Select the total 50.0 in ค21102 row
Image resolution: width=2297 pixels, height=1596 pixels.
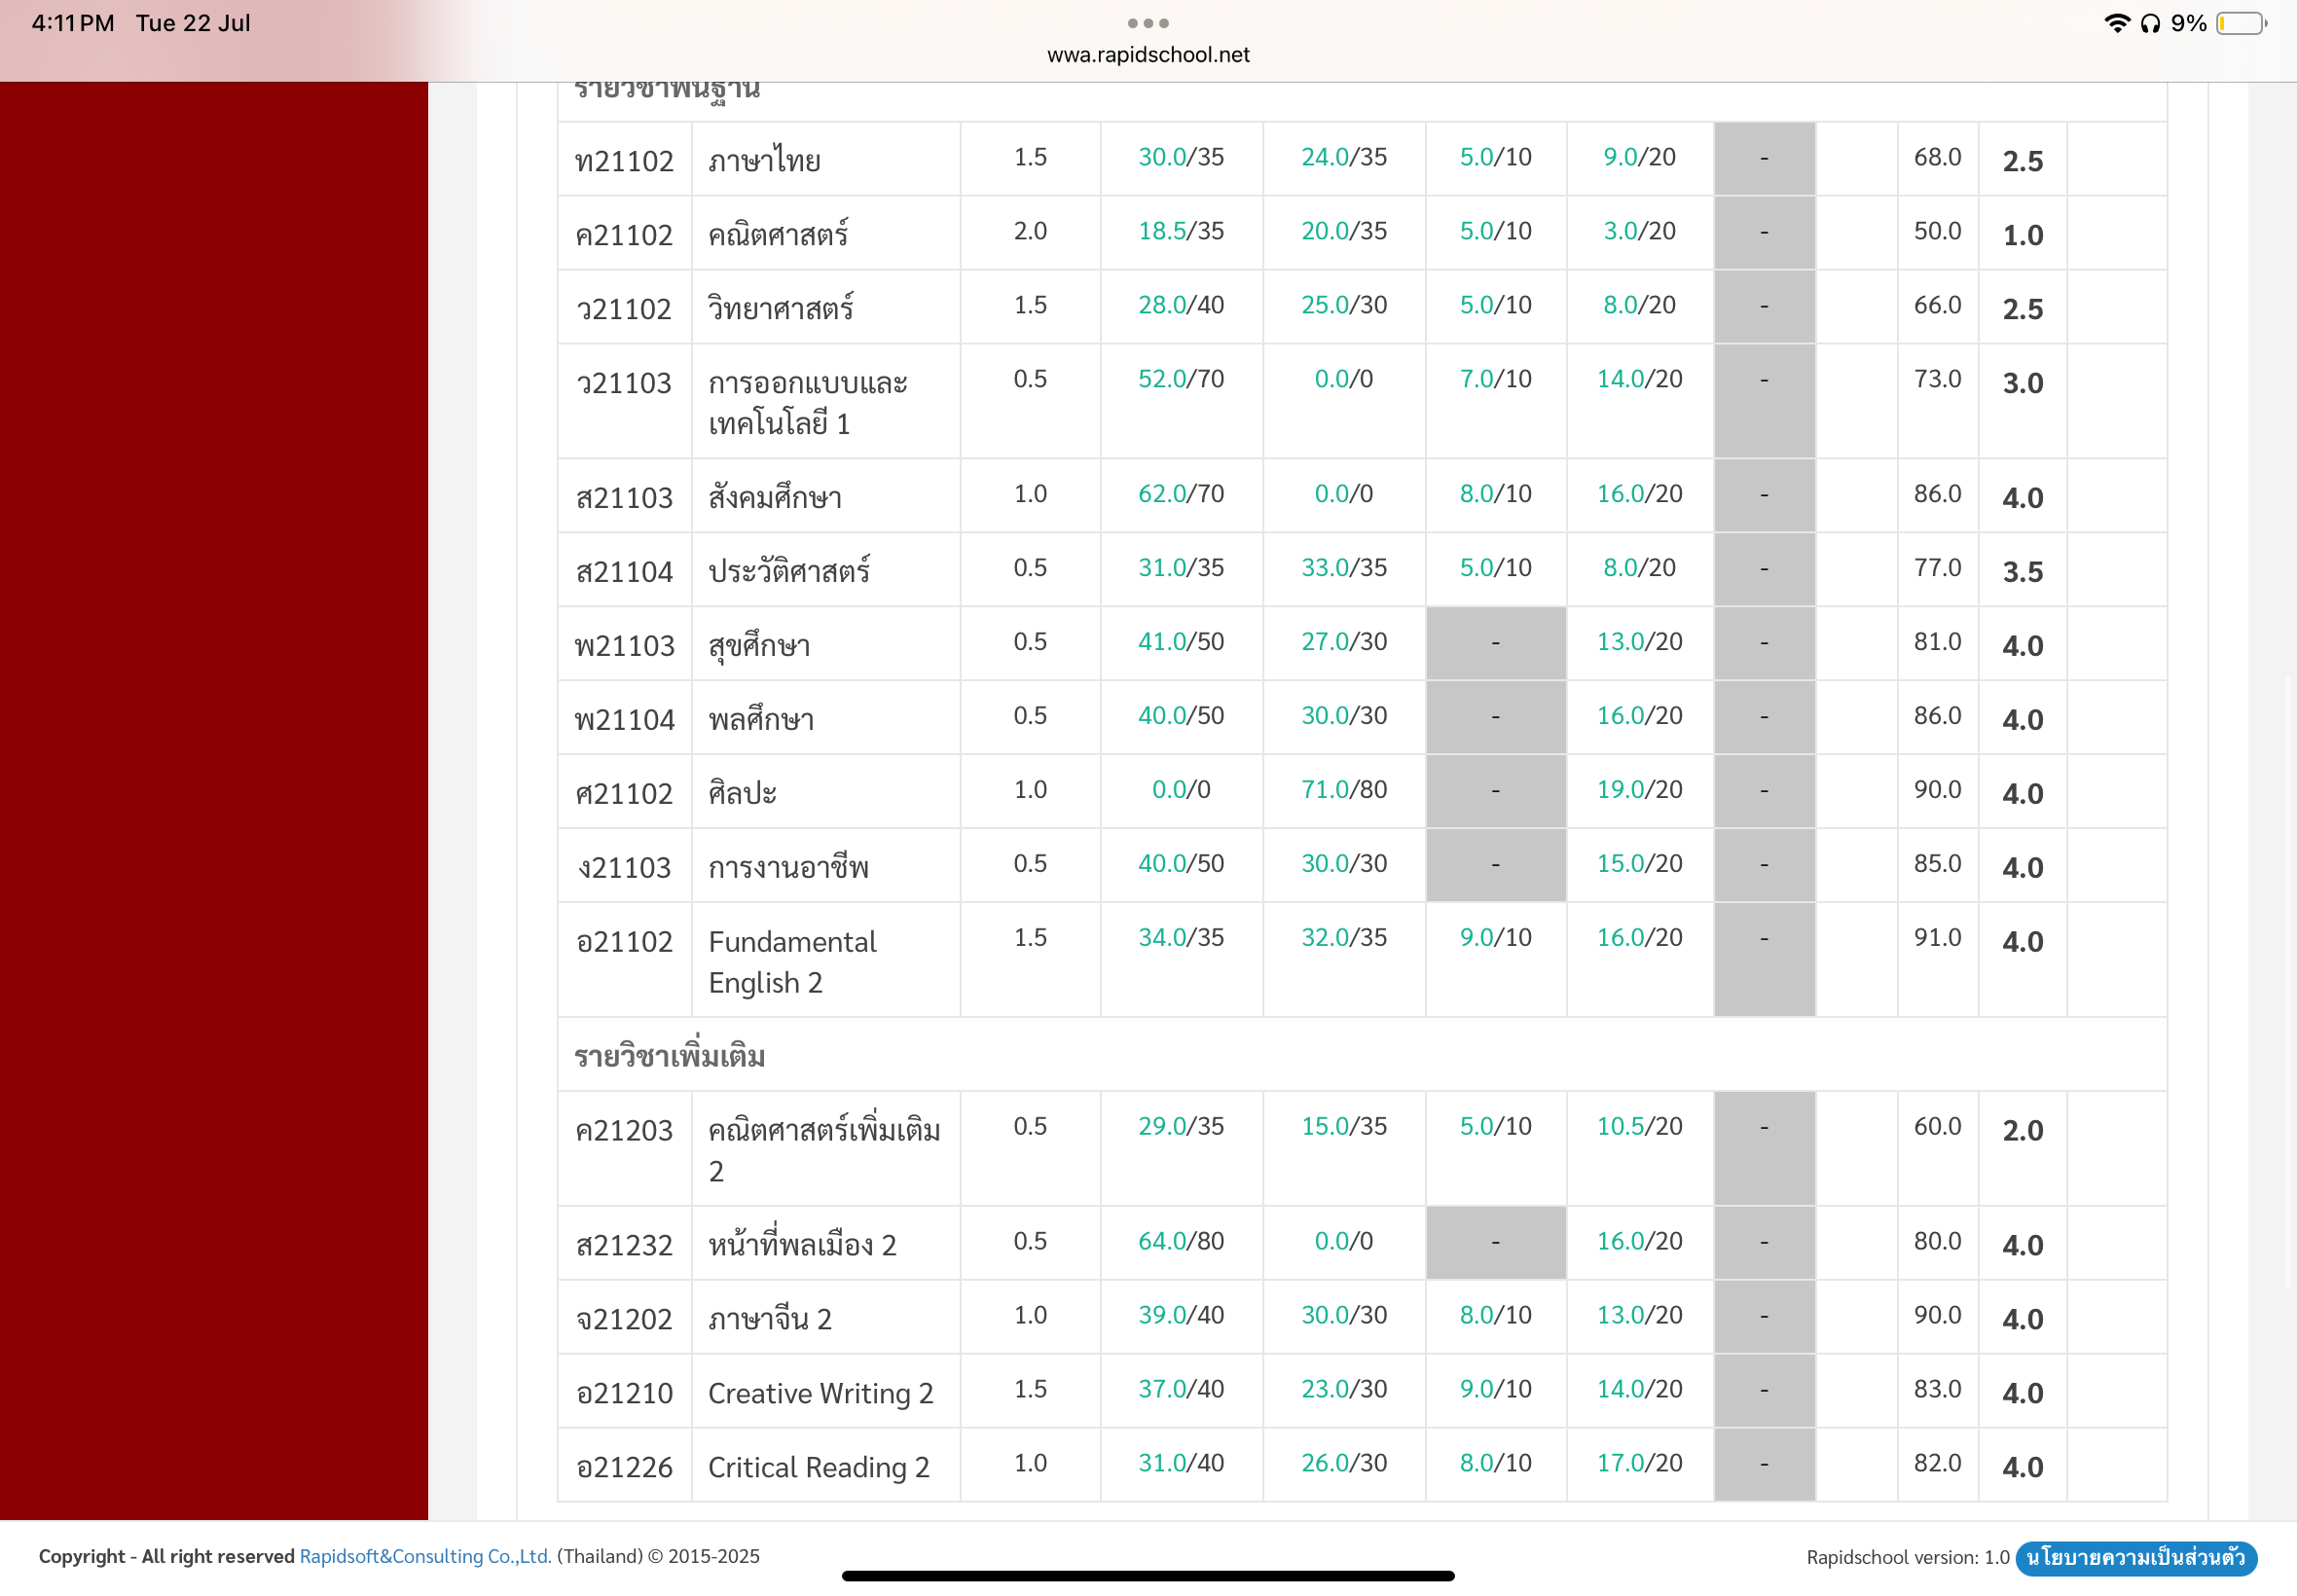(1937, 231)
